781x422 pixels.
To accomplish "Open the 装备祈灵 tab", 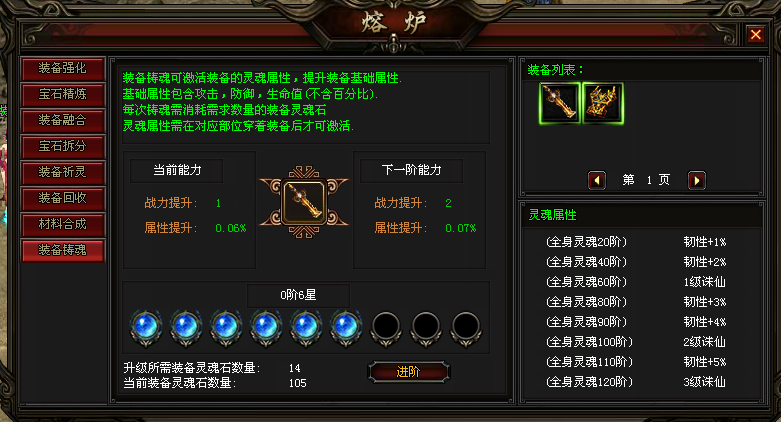I will [63, 172].
